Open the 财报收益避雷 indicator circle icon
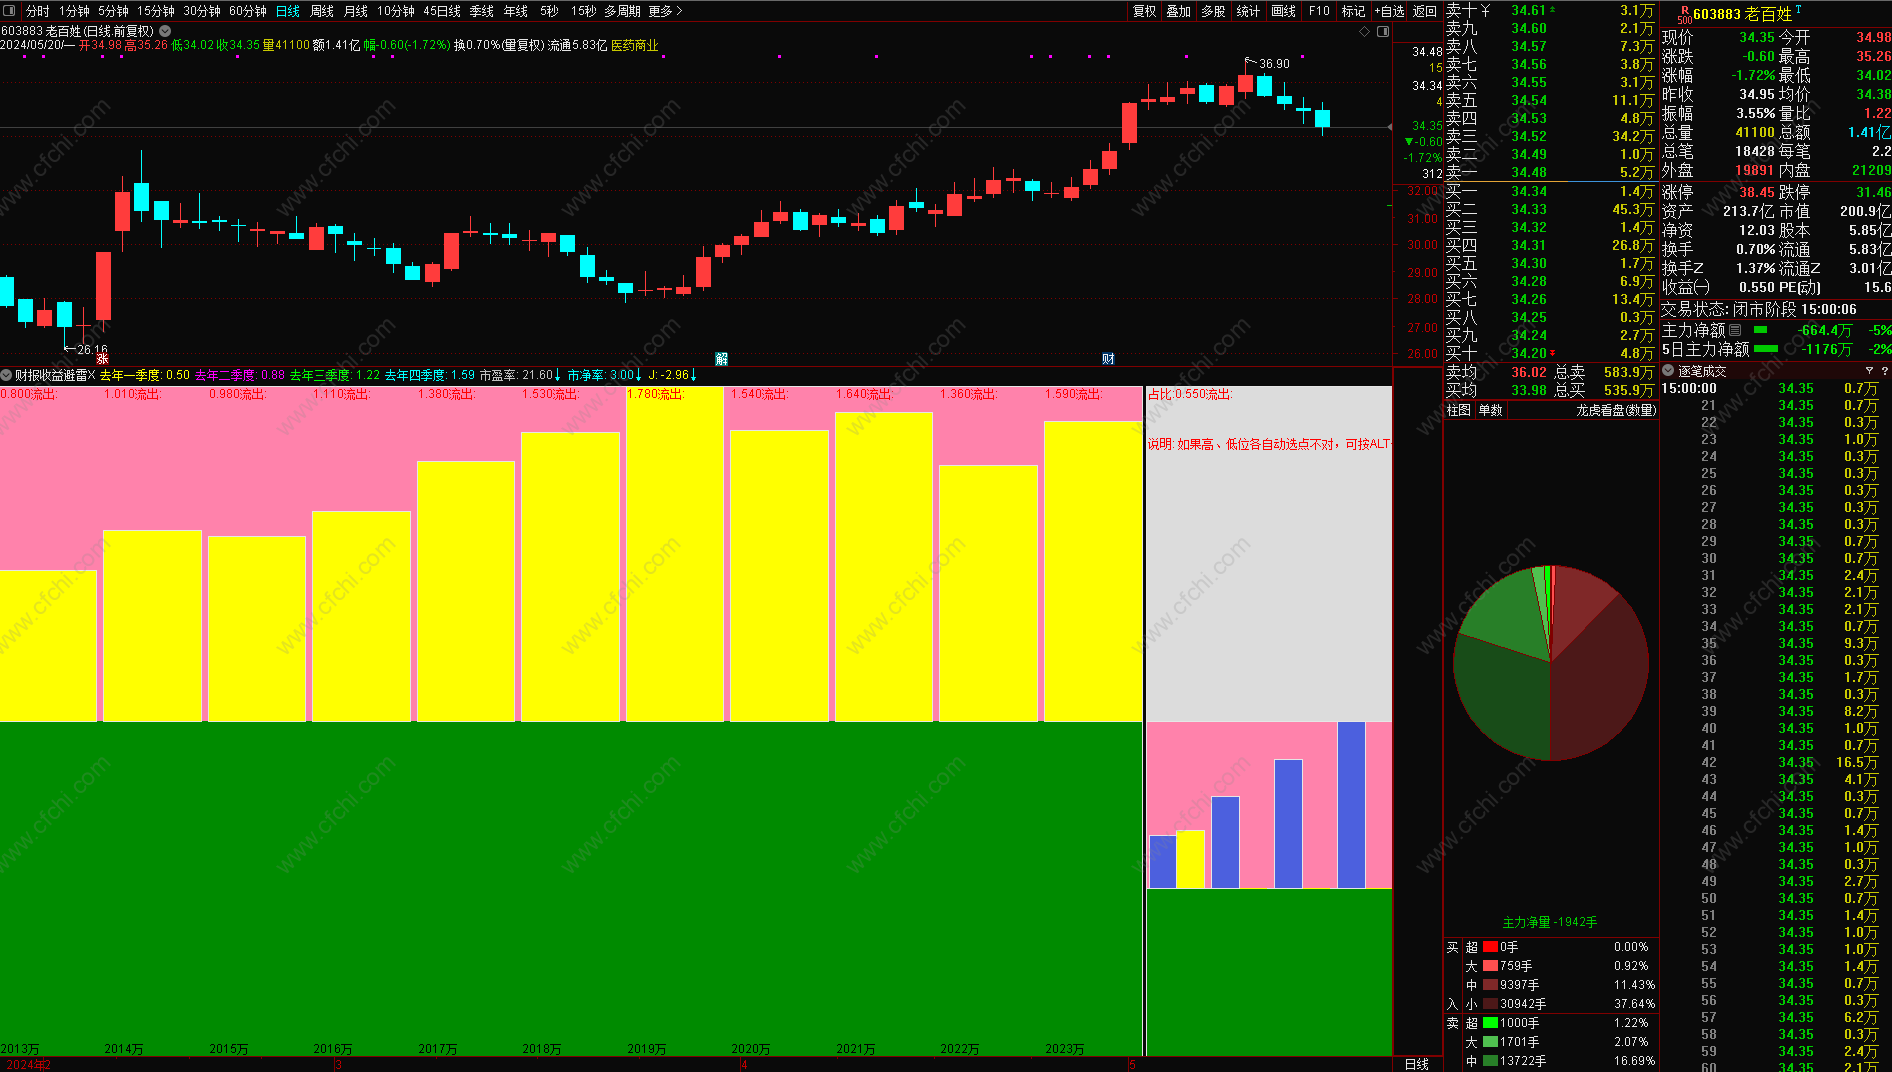 pos(6,375)
